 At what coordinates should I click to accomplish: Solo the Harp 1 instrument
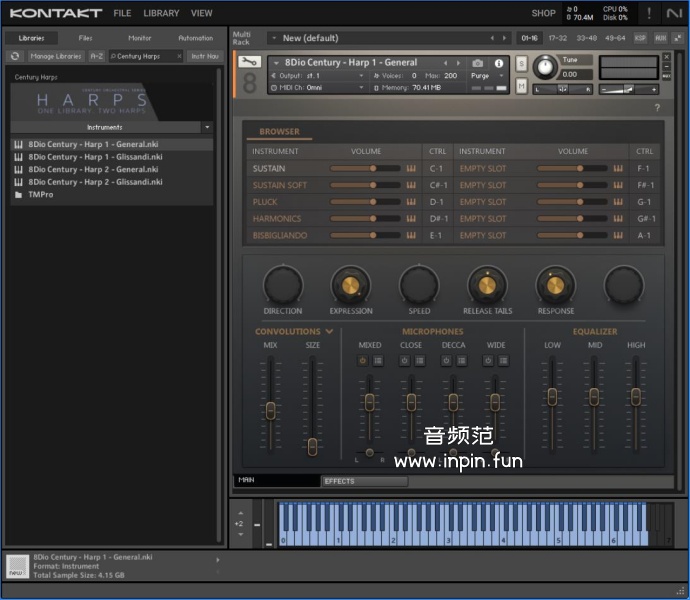click(521, 64)
